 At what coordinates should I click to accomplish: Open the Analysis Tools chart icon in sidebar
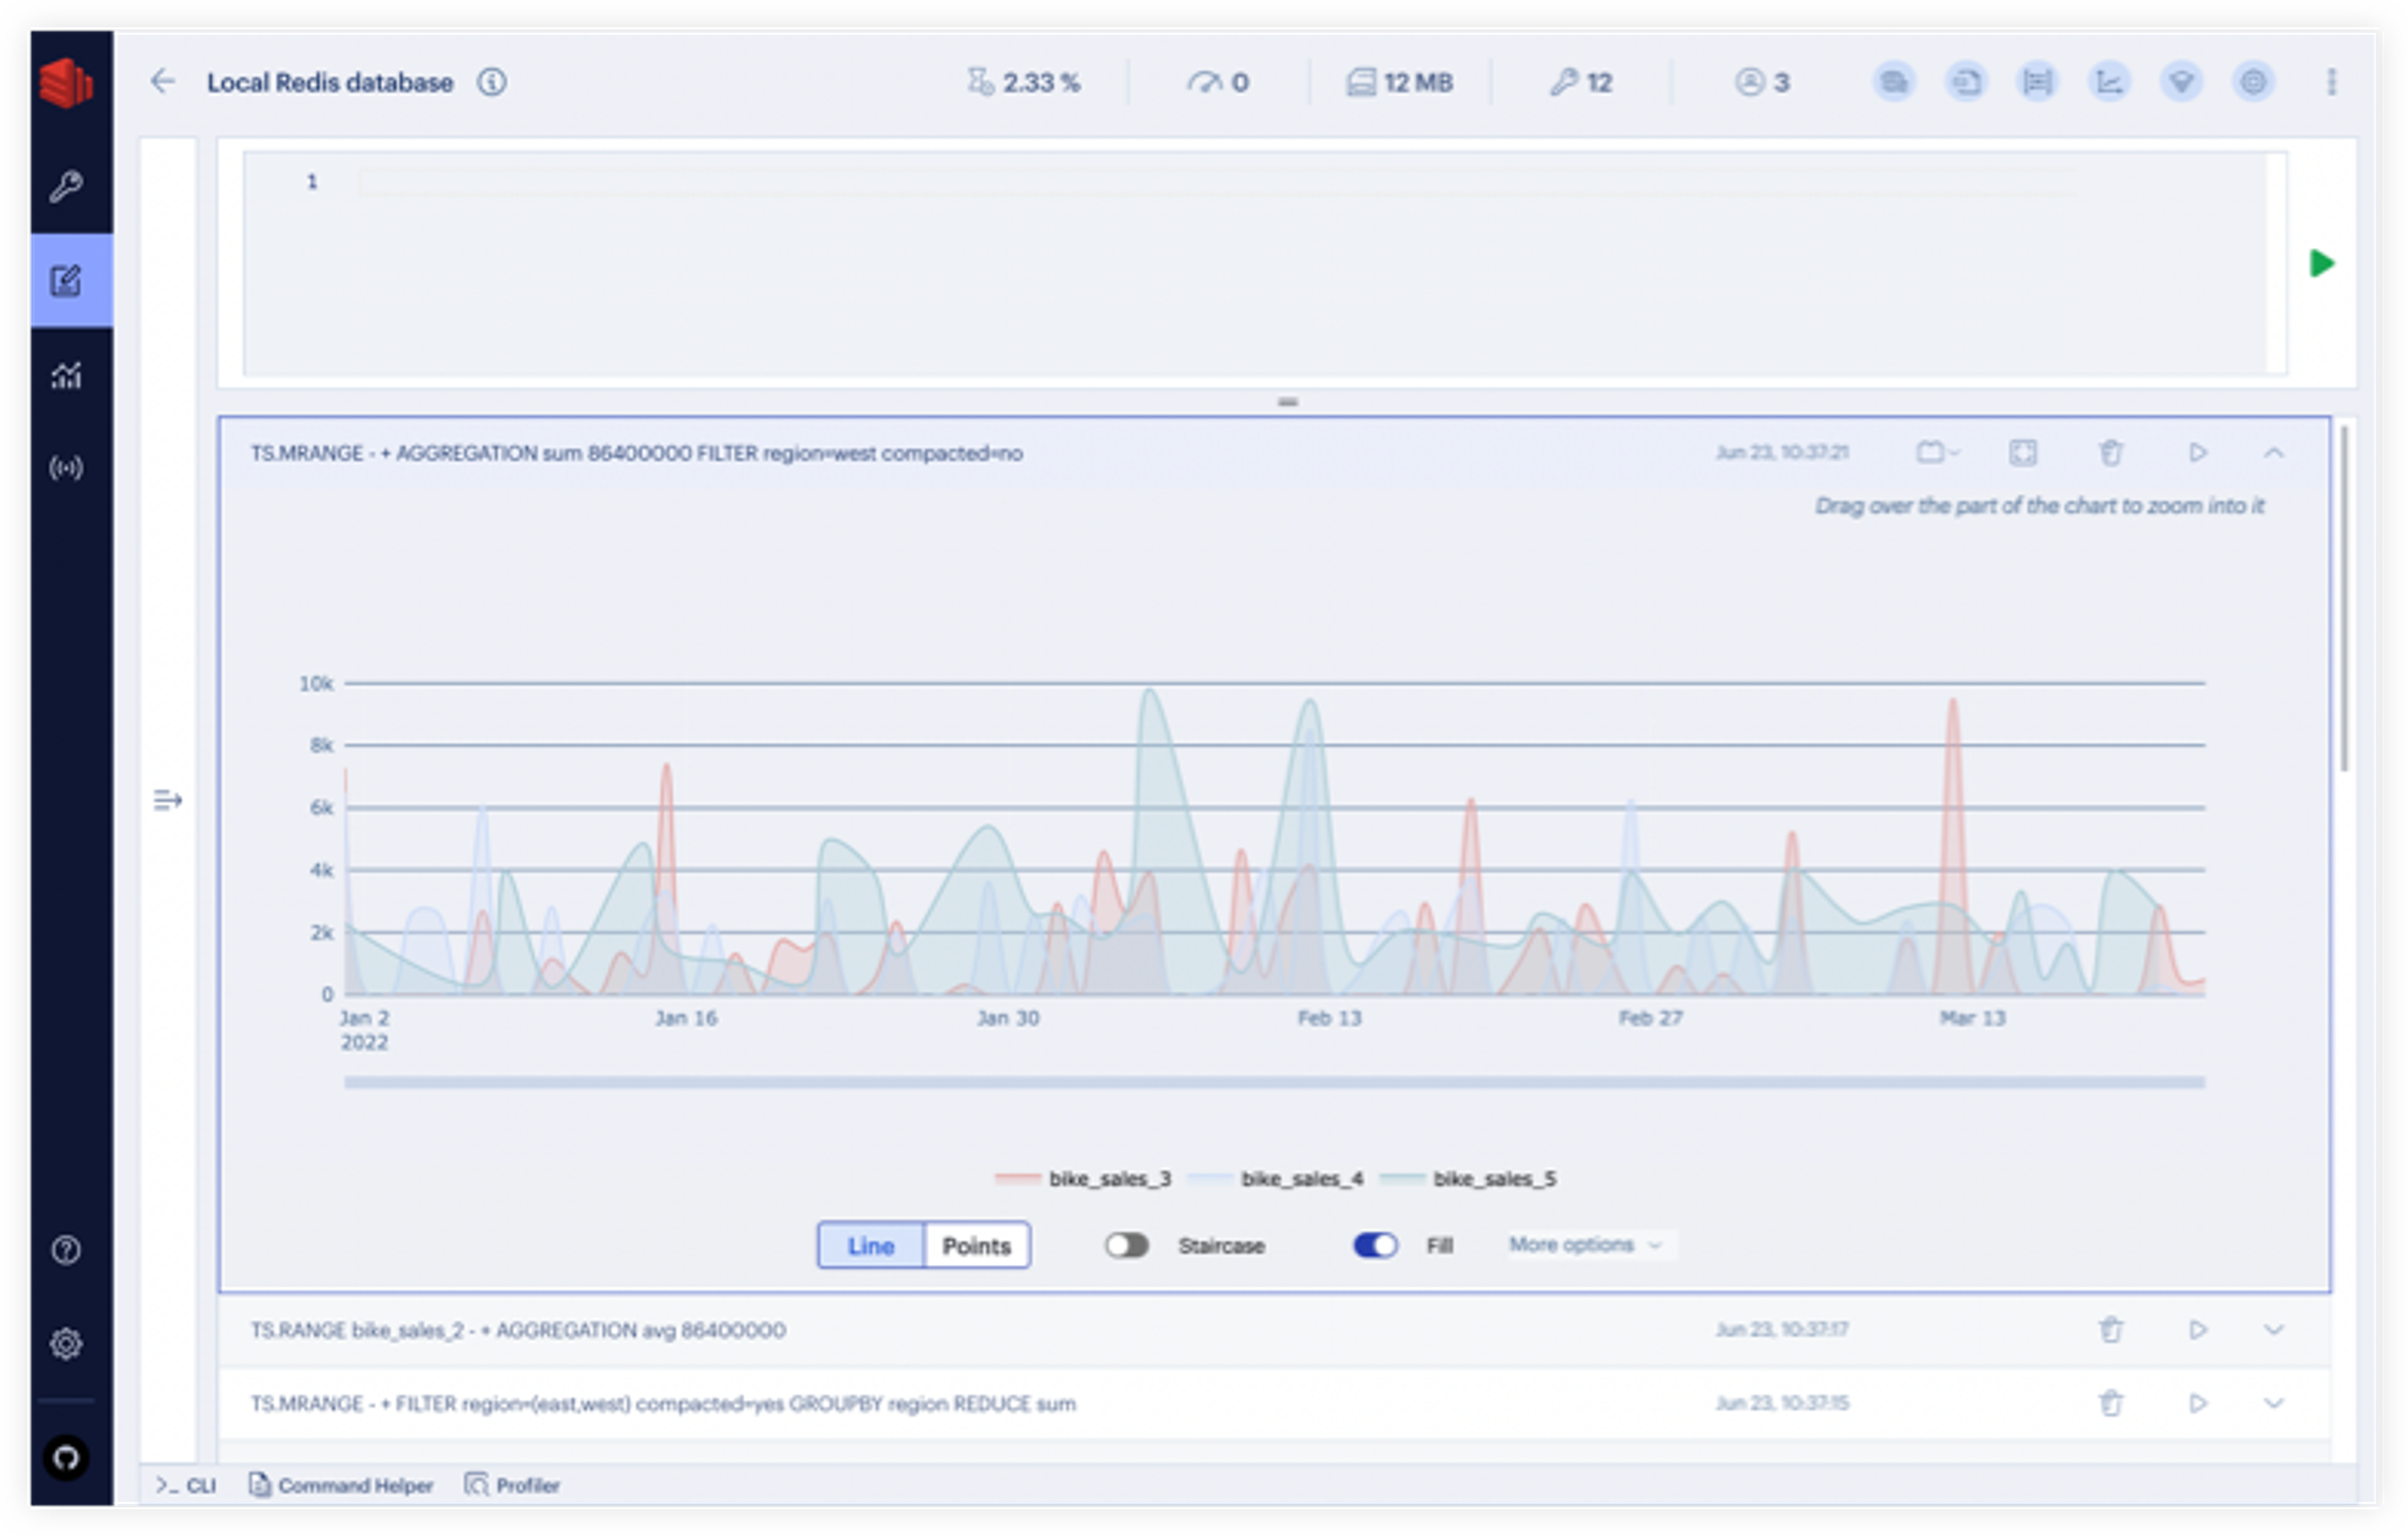point(66,375)
